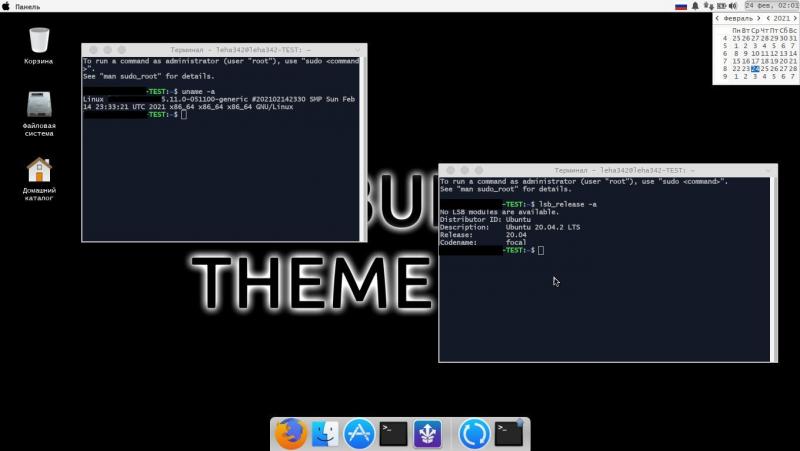Advance the calendar year past 2021

click(x=794, y=18)
